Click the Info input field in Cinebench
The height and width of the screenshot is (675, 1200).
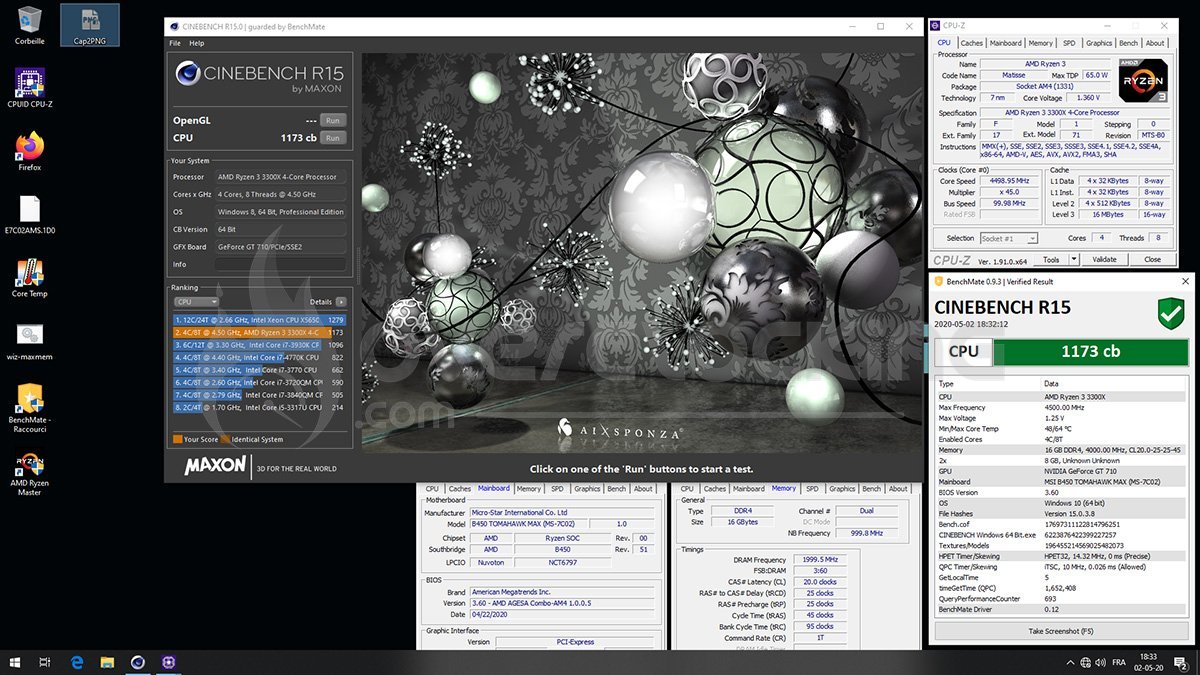point(281,265)
